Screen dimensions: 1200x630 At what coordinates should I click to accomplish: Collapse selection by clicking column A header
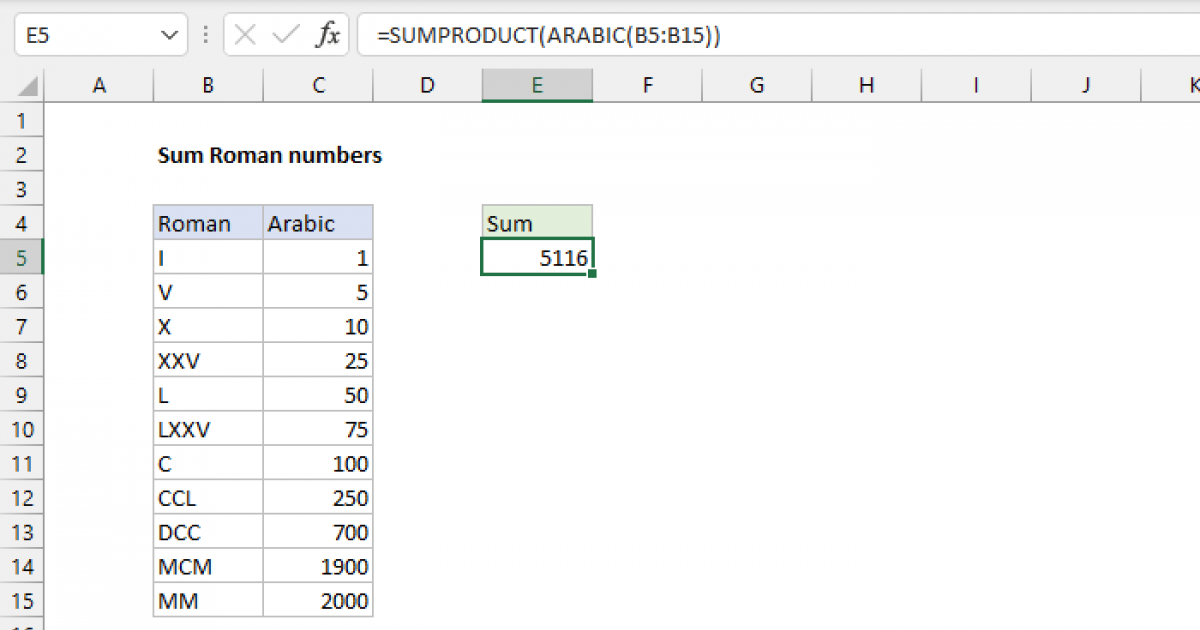99,85
